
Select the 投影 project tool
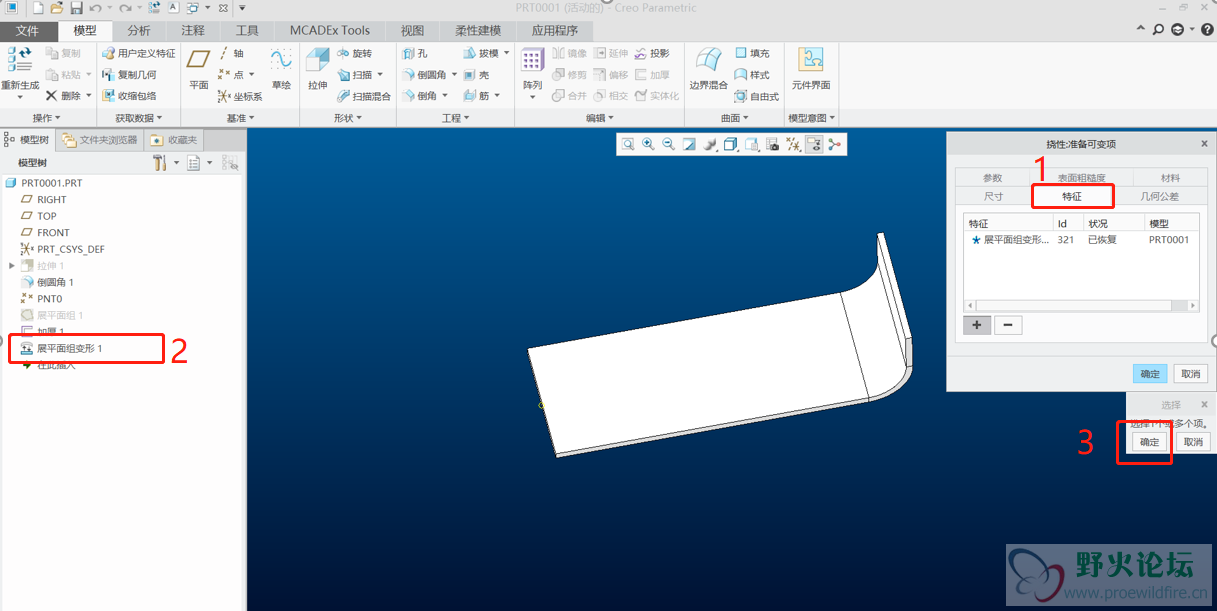pyautogui.click(x=651, y=53)
